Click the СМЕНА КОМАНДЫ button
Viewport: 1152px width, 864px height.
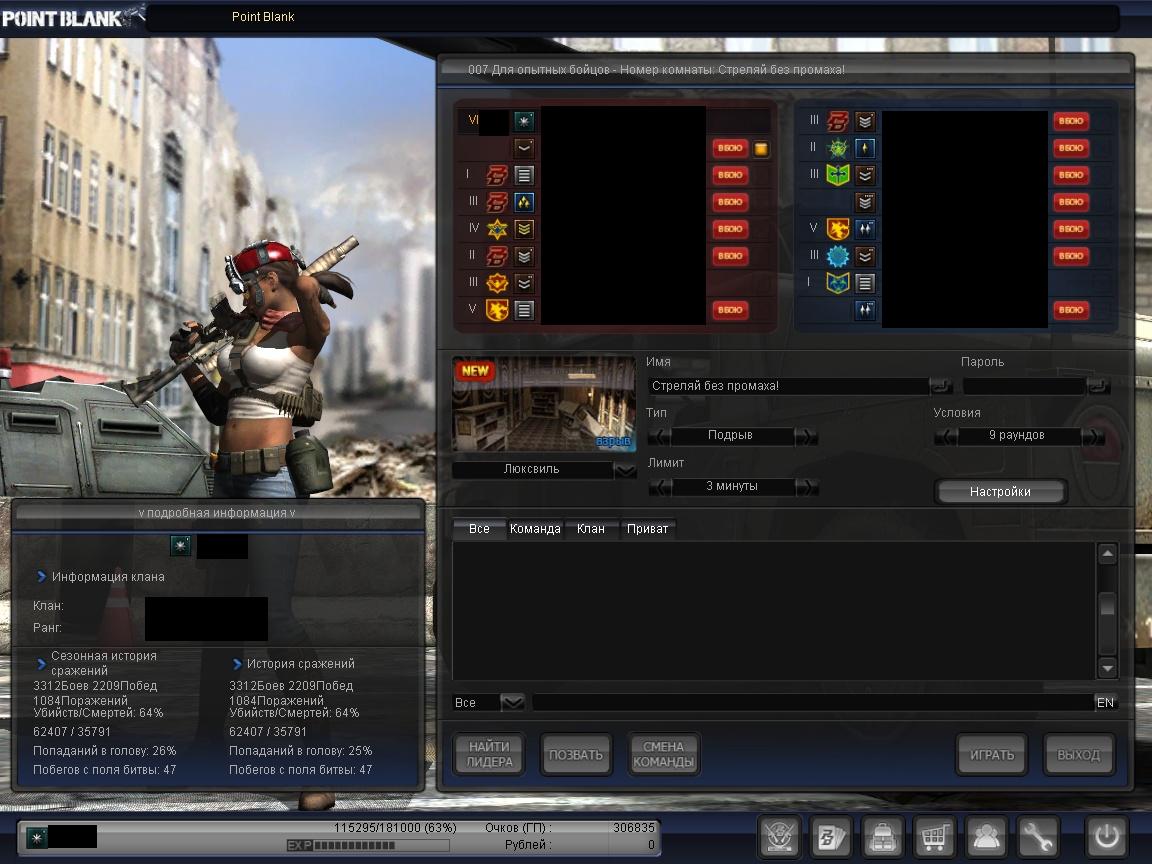tap(663, 755)
